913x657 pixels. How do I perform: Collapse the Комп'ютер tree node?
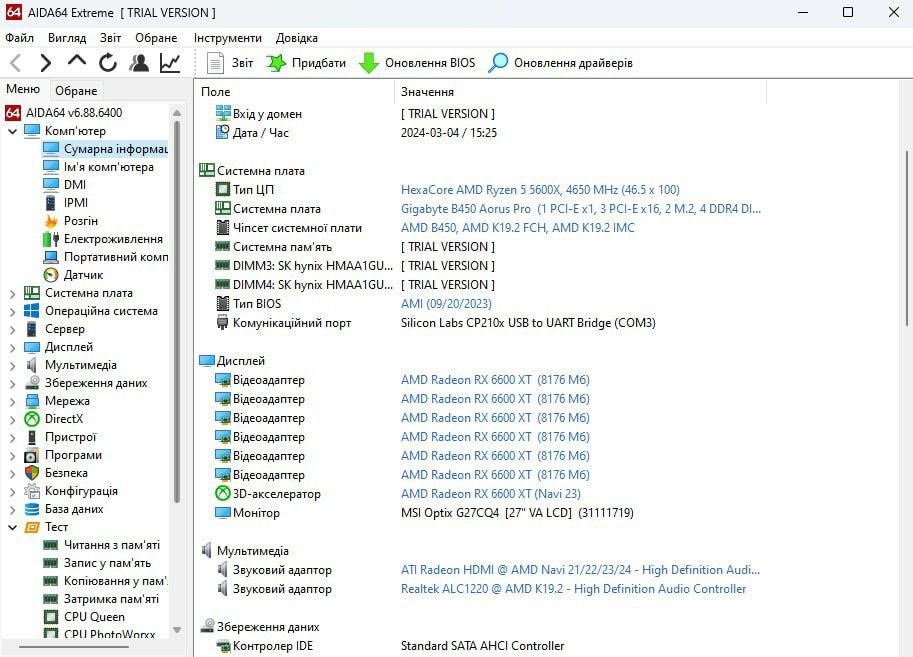click(x=12, y=131)
